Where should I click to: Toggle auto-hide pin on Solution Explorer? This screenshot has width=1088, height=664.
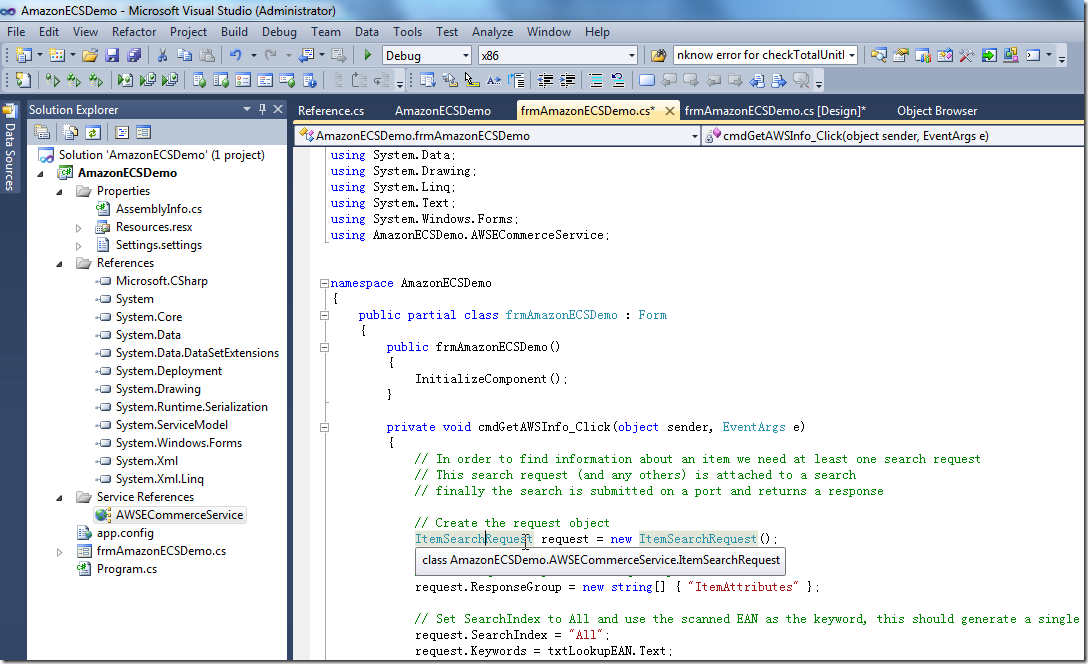point(263,110)
